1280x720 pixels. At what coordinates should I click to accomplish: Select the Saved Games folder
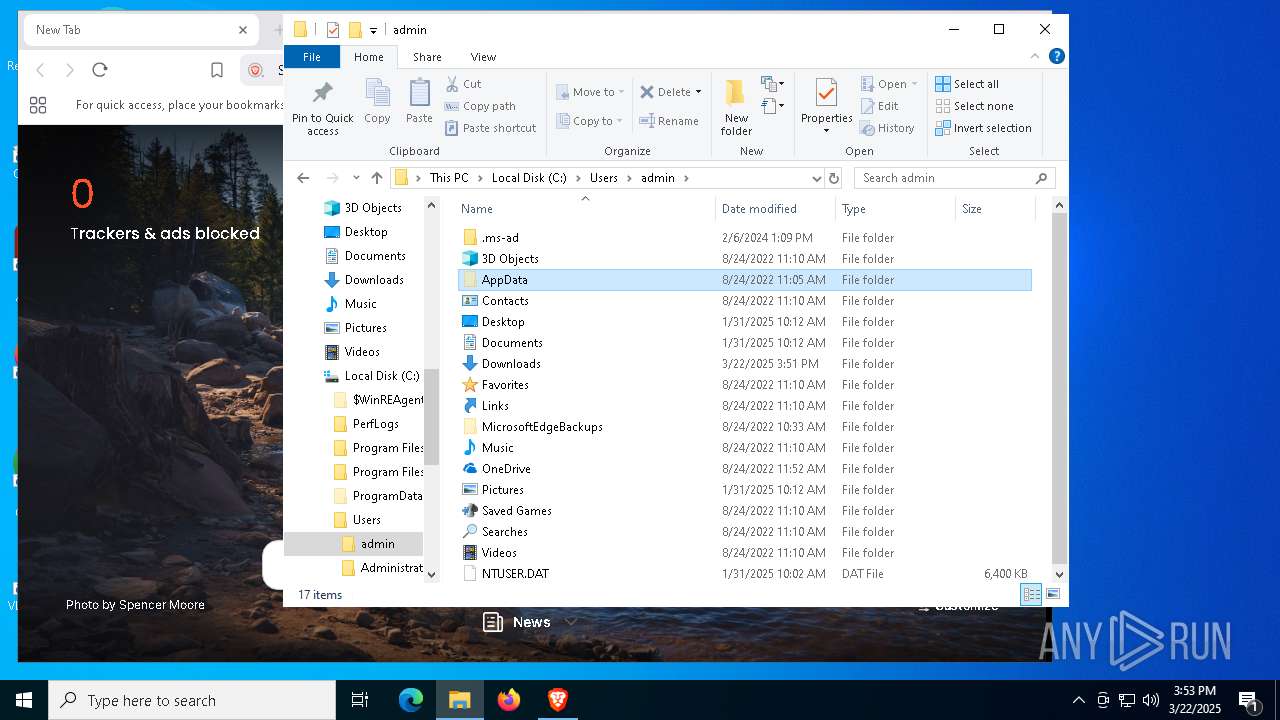coord(744,511)
